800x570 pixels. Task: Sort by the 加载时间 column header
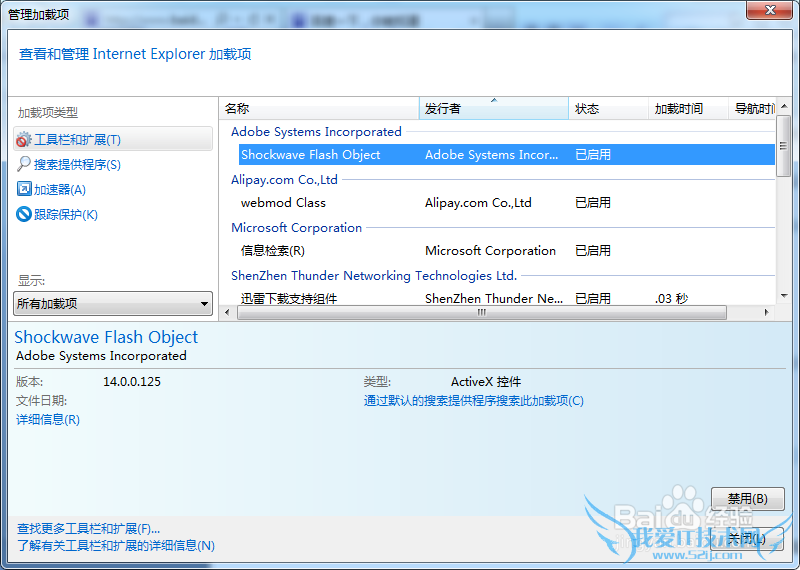[688, 108]
